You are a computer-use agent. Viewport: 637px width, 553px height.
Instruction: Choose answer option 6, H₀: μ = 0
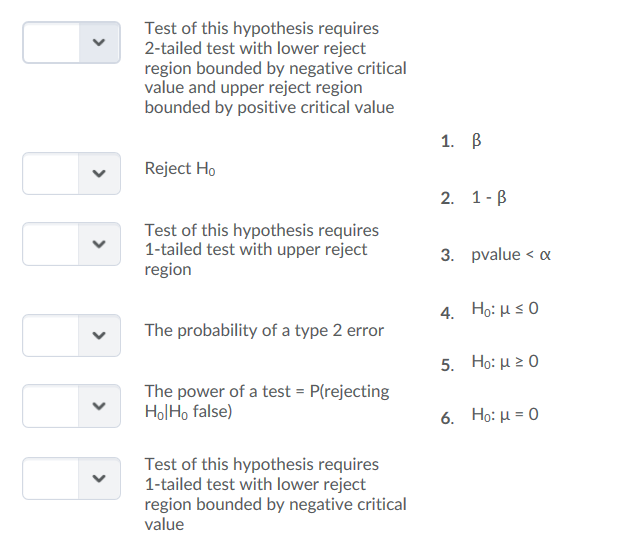[505, 416]
